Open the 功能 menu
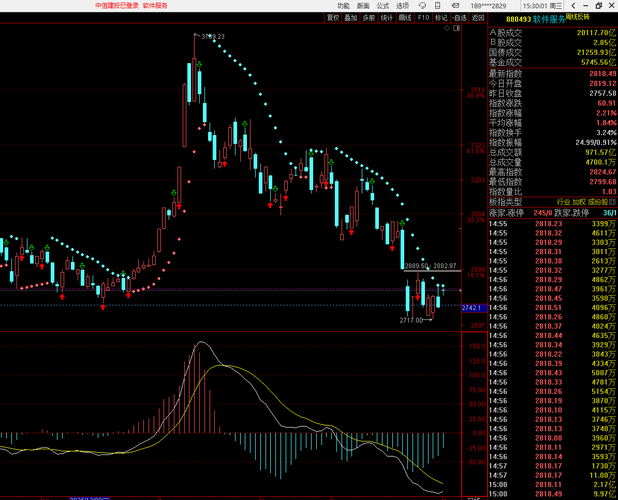 343,6
